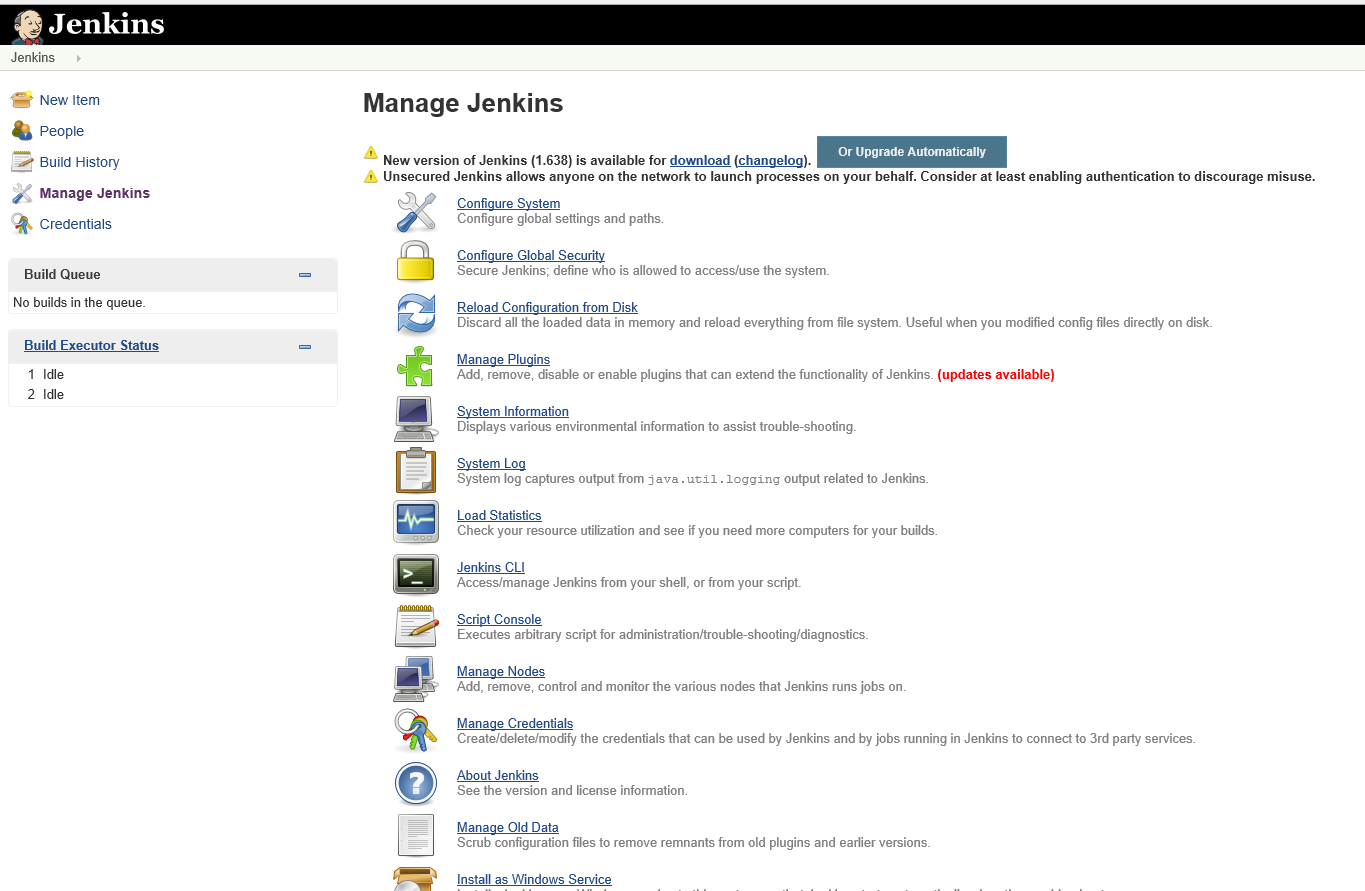Click the red "(updates available)" text
Image resolution: width=1365 pixels, height=891 pixels.
tap(996, 375)
